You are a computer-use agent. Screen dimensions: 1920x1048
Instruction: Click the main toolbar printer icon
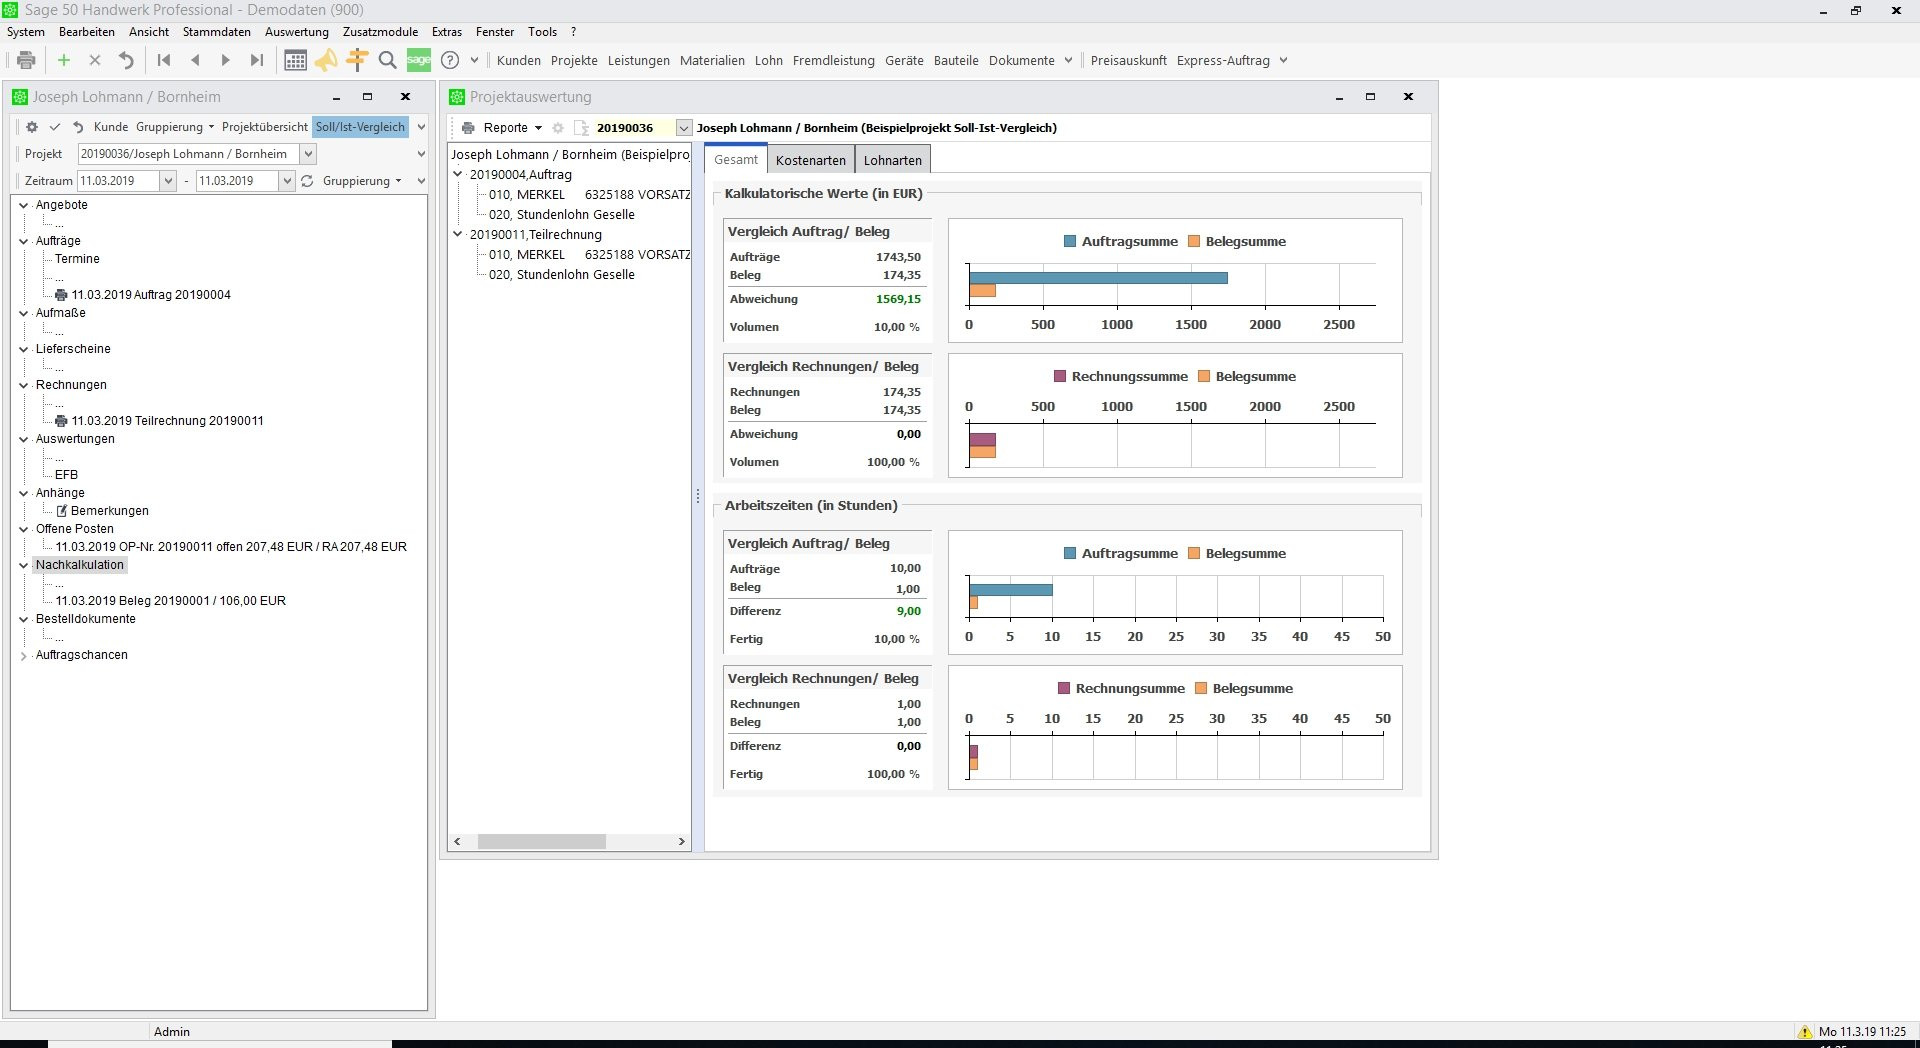[x=27, y=60]
